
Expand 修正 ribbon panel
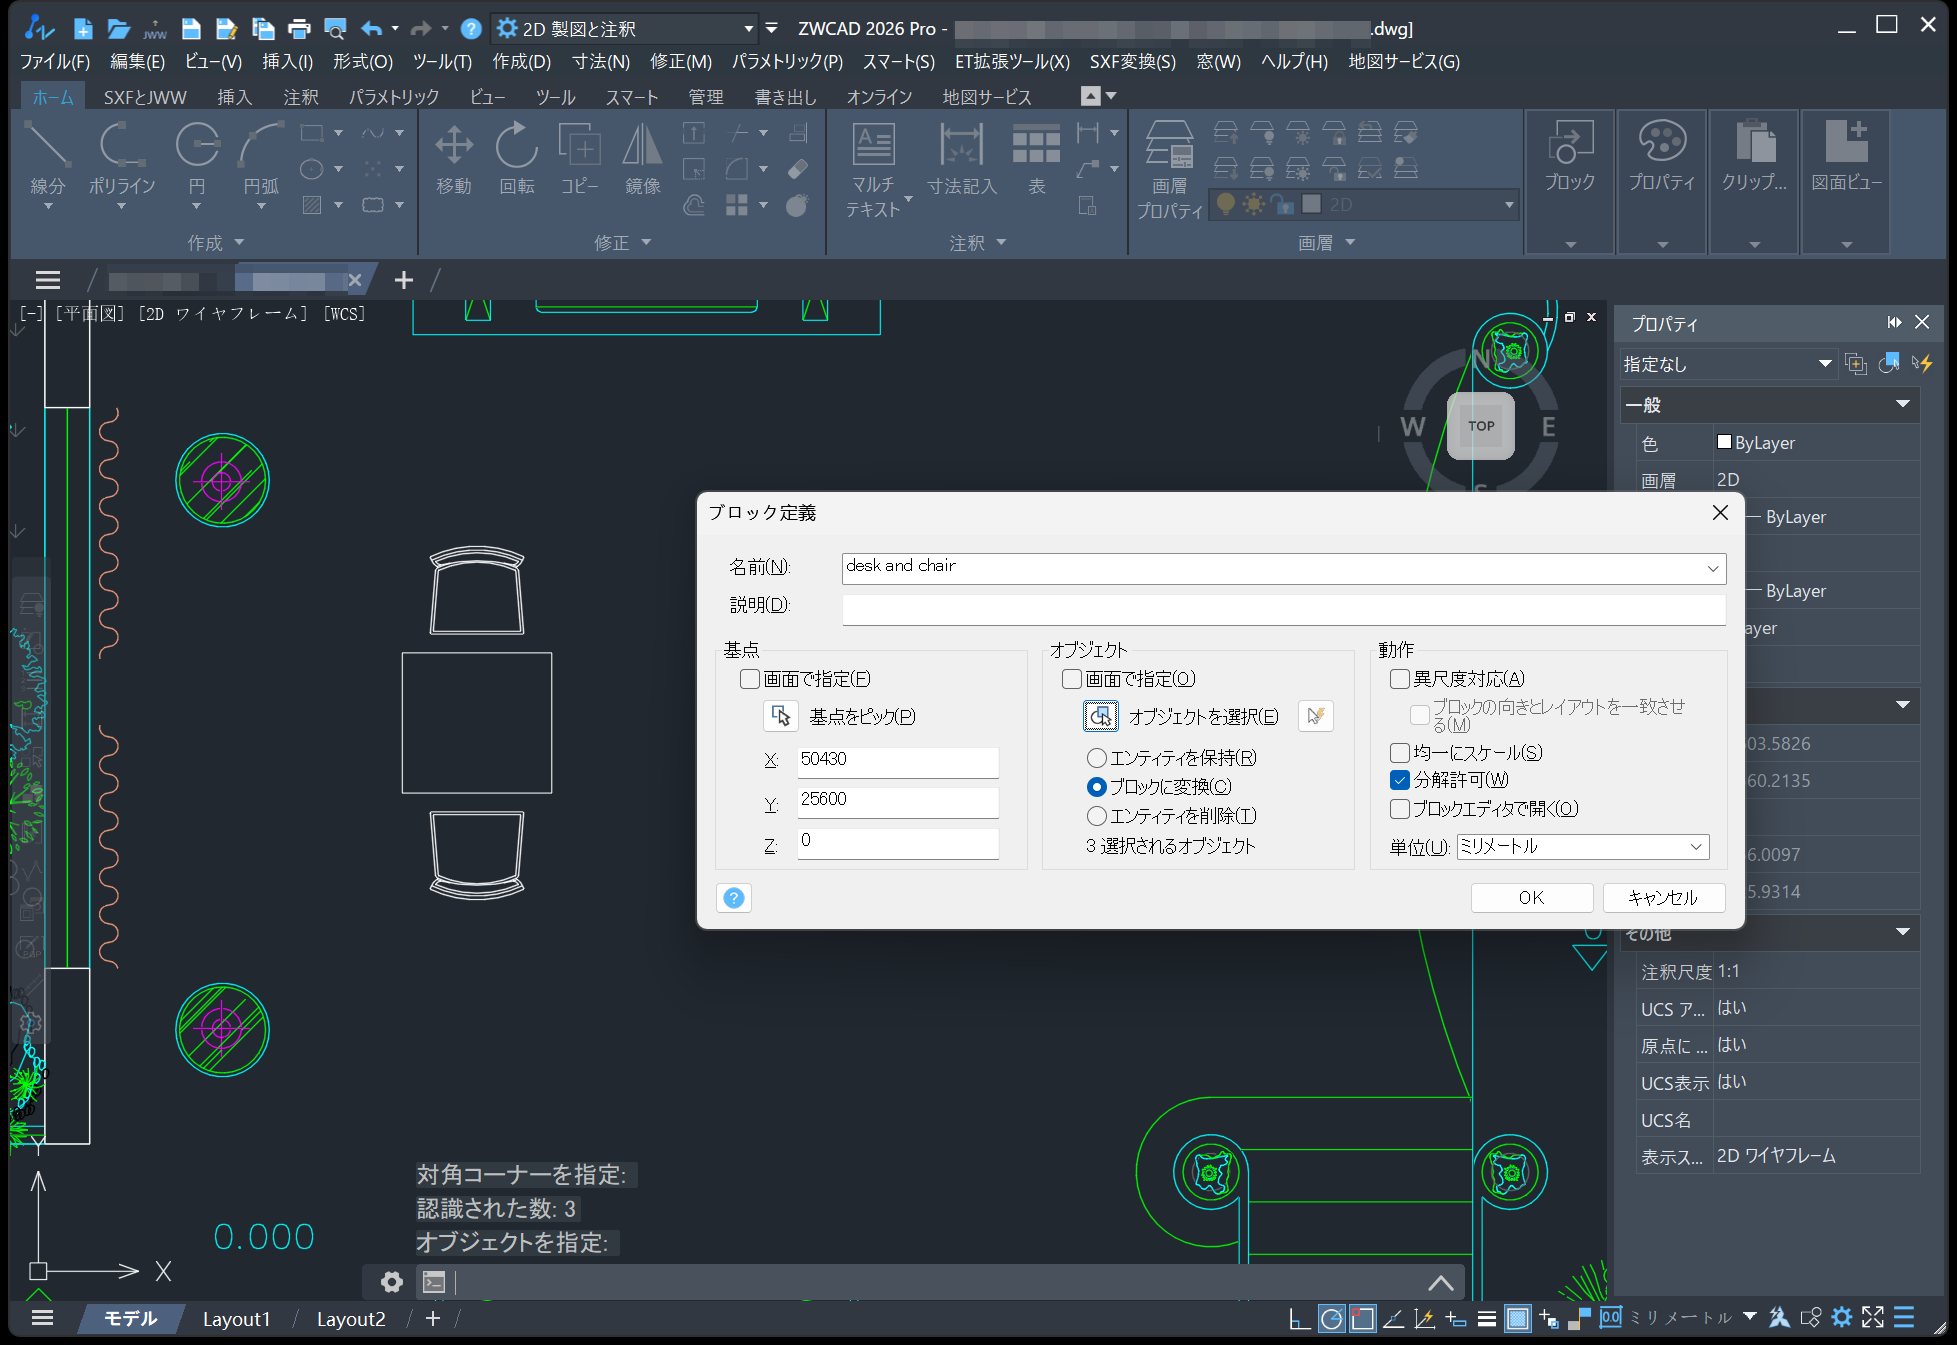(x=622, y=243)
